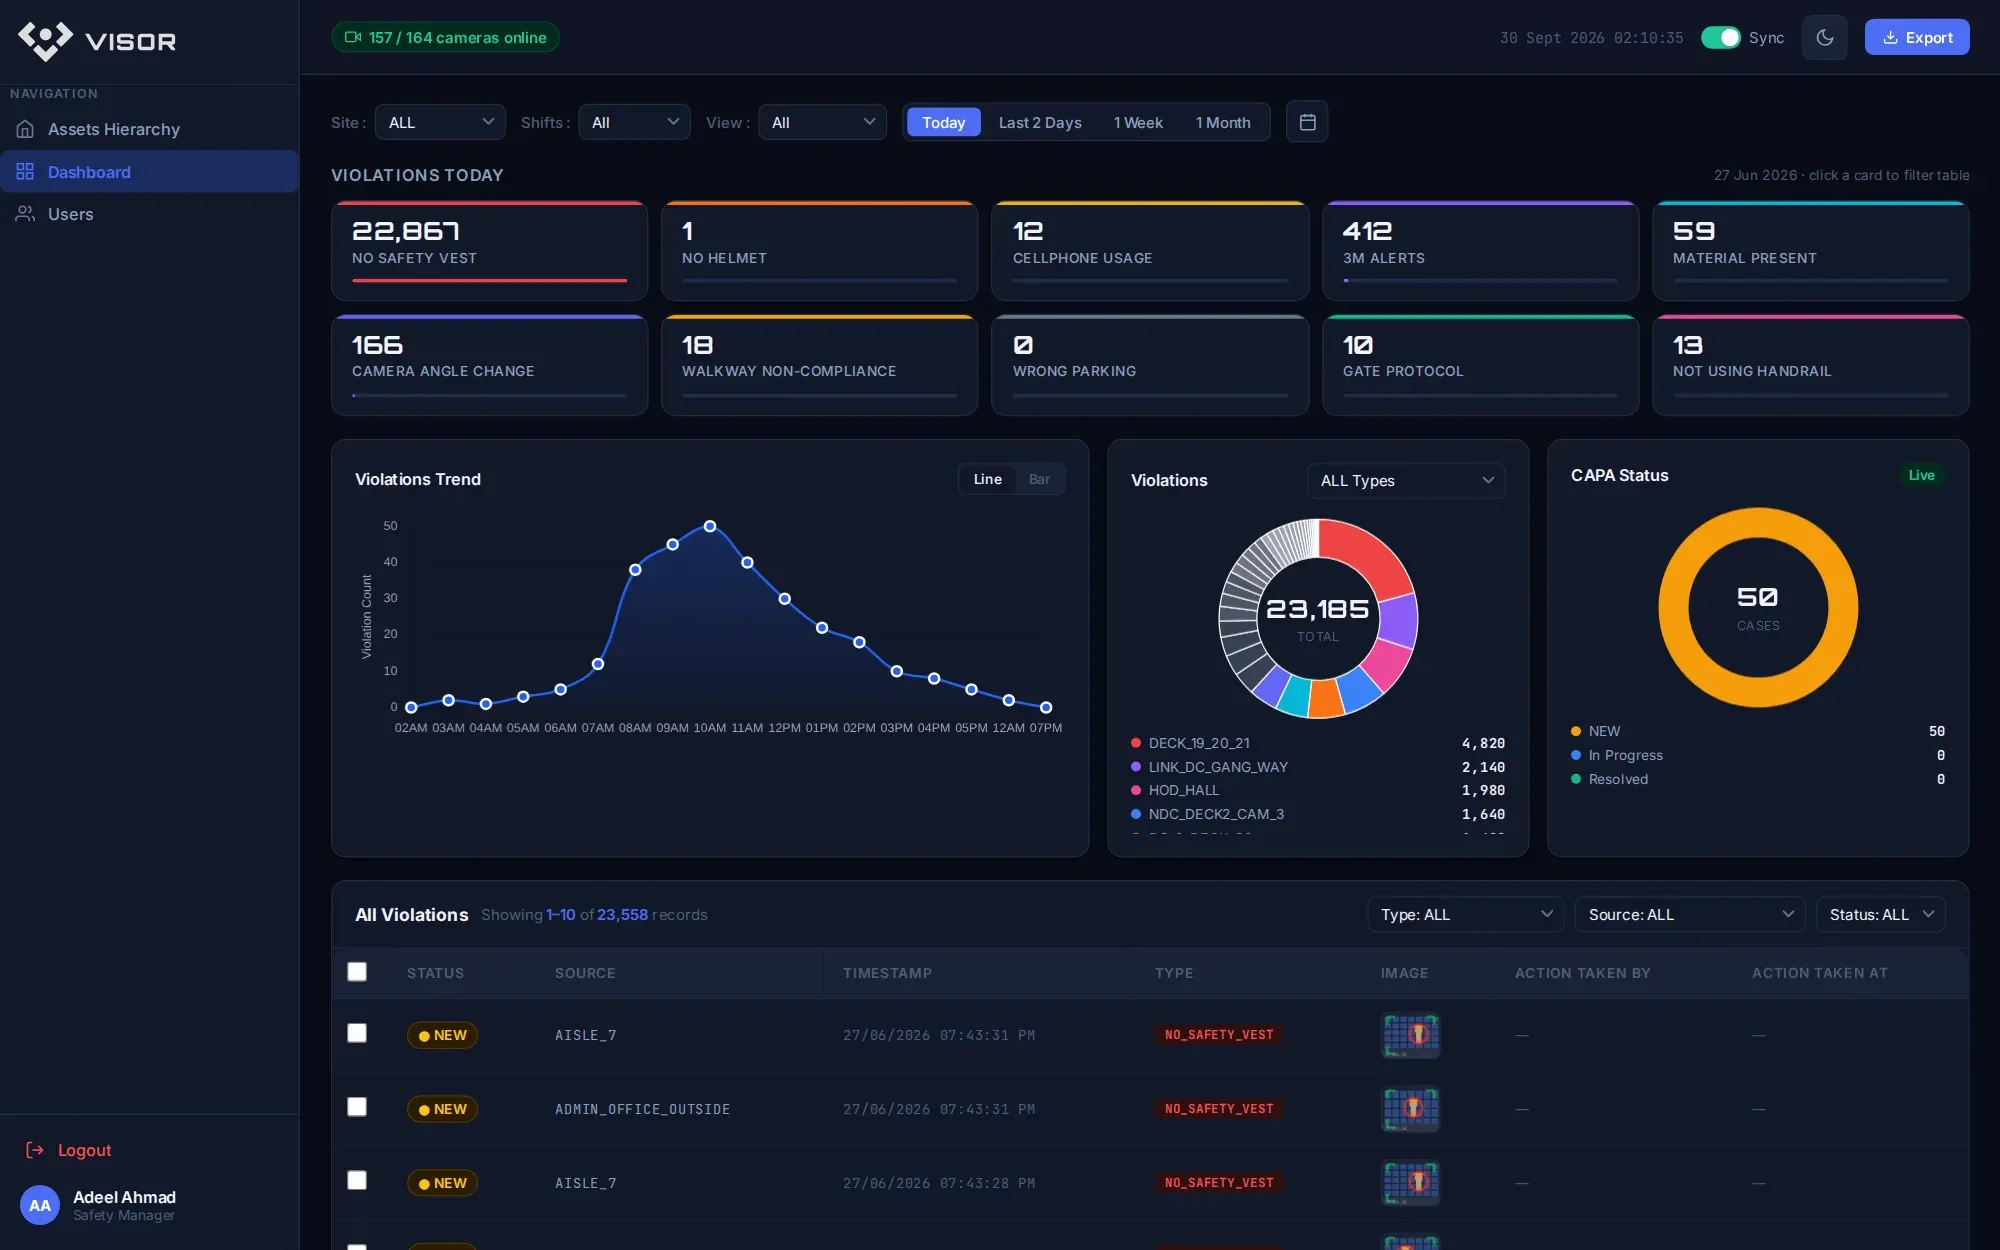Screen dimensions: 2000x1250
Task: Select the 1 Month tab
Action: pos(1223,122)
